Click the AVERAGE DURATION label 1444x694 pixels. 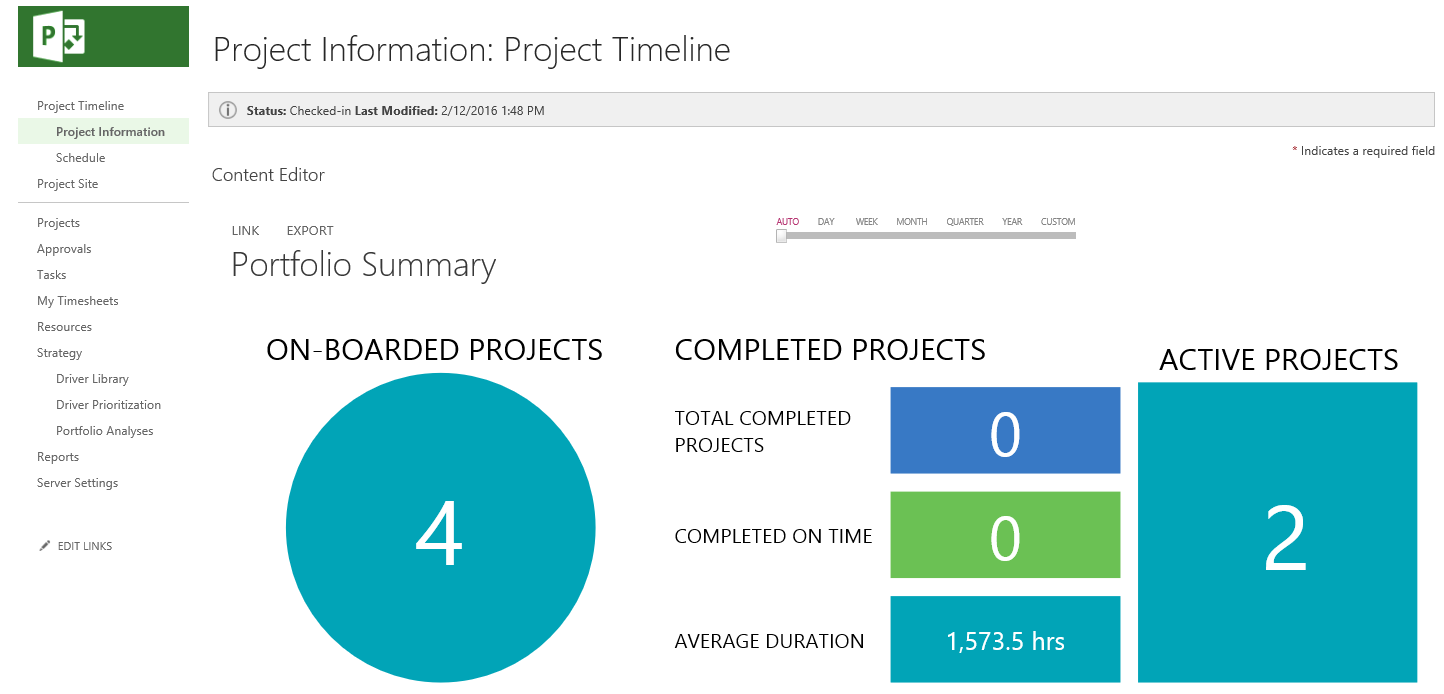tap(769, 642)
